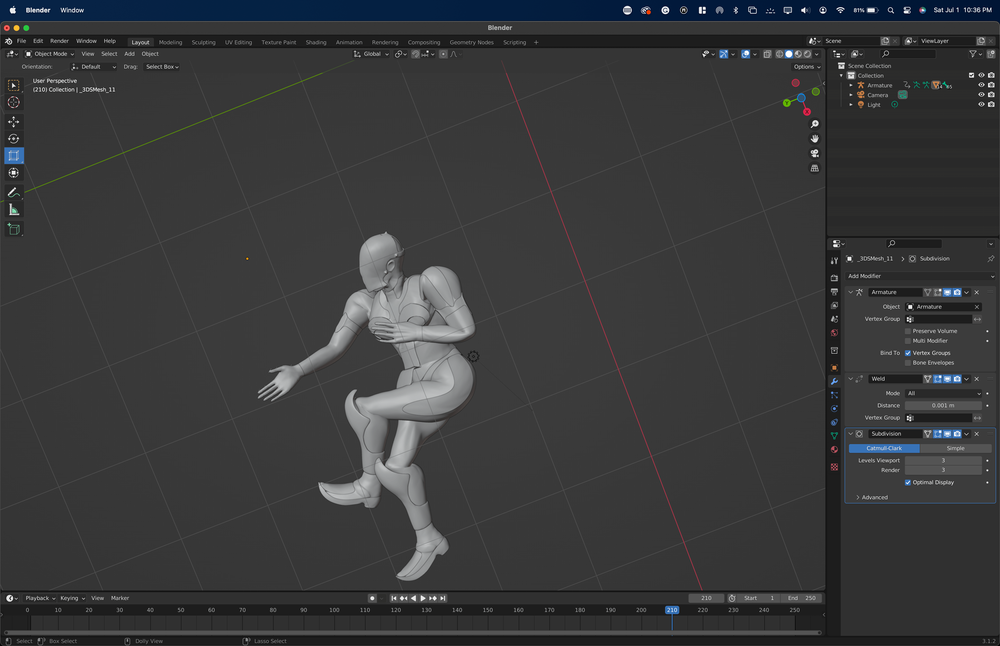The image size is (1000, 646).
Task: Uncheck Optimal Display checkbox
Action: 908,482
